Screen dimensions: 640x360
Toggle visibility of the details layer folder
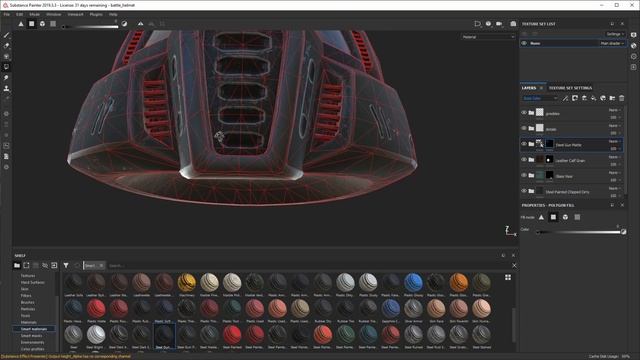click(524, 128)
